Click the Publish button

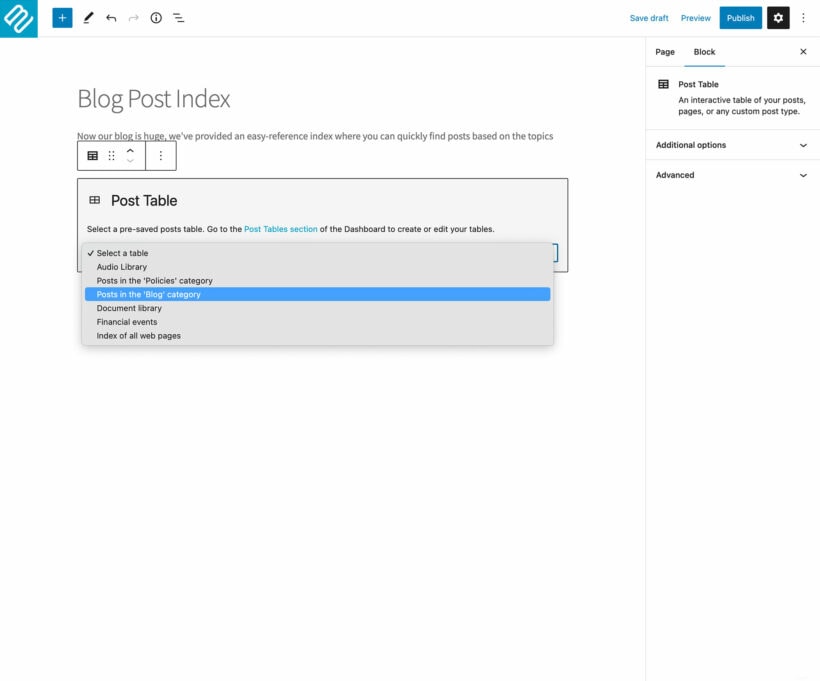(x=740, y=17)
